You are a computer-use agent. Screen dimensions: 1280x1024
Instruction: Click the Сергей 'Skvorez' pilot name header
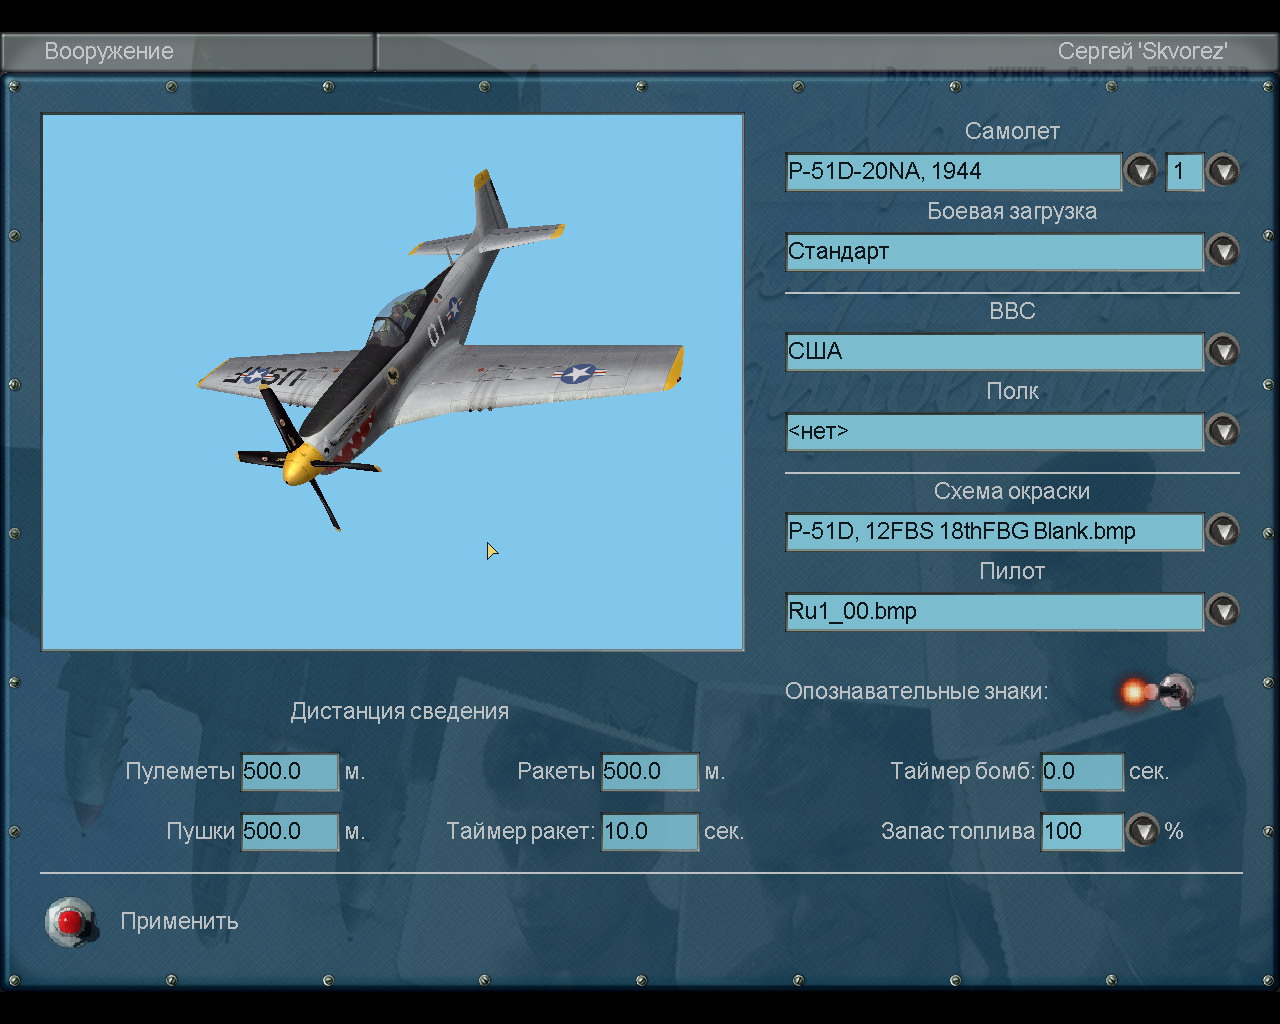pos(1143,51)
